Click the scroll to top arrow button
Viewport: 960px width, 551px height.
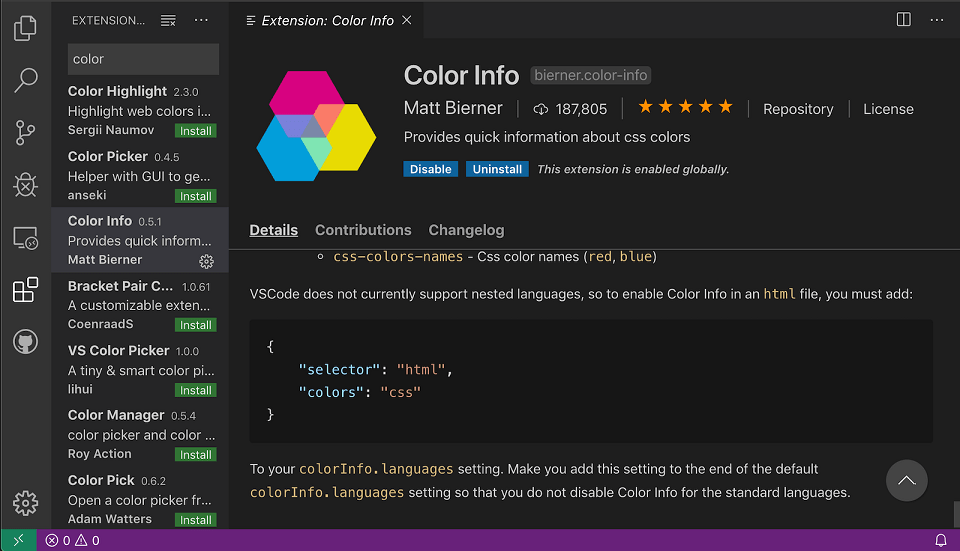[906, 481]
